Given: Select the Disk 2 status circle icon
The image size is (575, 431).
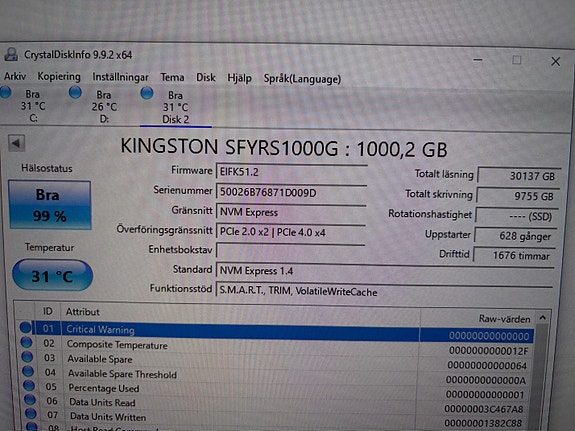Looking at the screenshot, I should pyautogui.click(x=147, y=93).
